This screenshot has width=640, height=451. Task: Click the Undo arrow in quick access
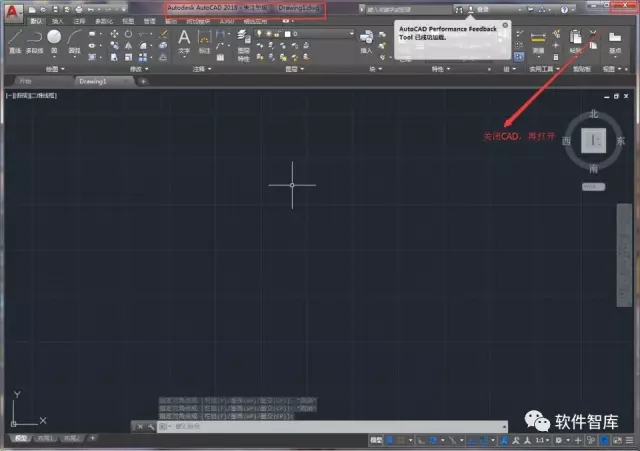91,9
